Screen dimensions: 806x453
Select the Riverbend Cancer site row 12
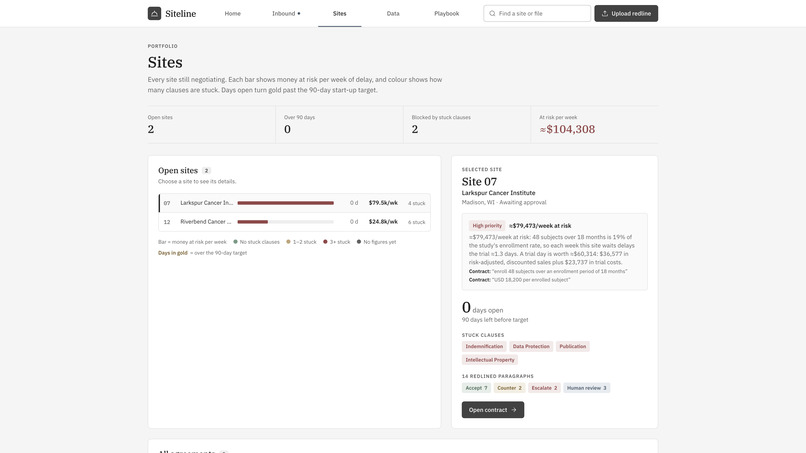click(295, 222)
